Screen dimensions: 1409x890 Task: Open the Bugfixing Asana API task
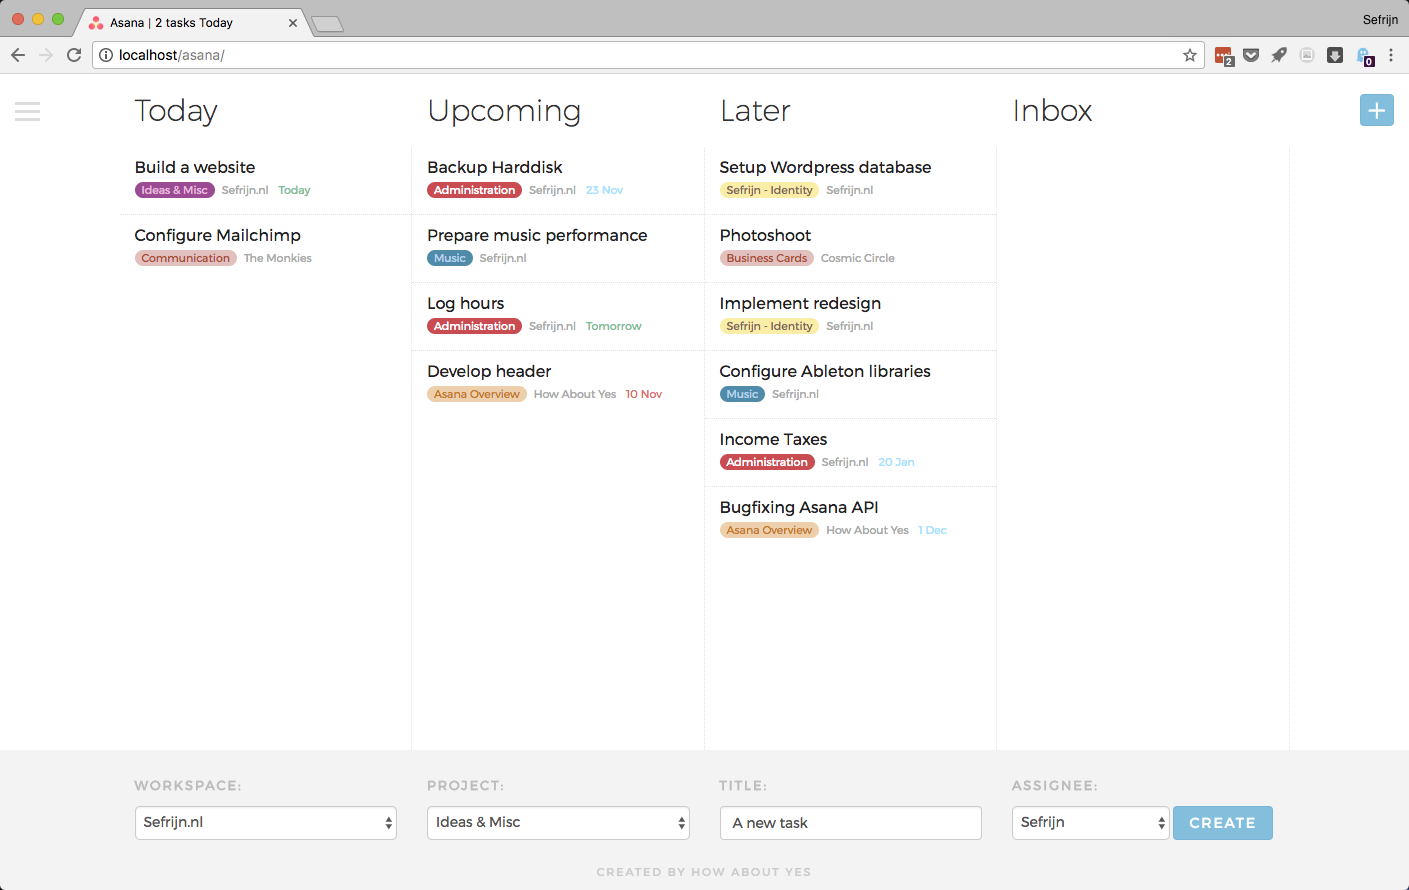[799, 507]
